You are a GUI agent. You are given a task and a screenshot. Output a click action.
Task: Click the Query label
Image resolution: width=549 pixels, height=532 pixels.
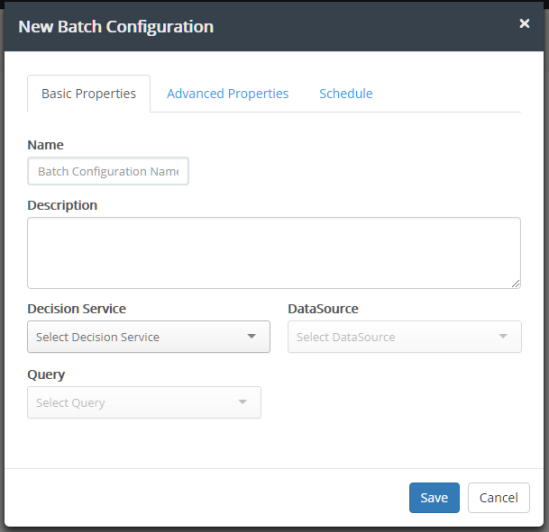(x=46, y=375)
